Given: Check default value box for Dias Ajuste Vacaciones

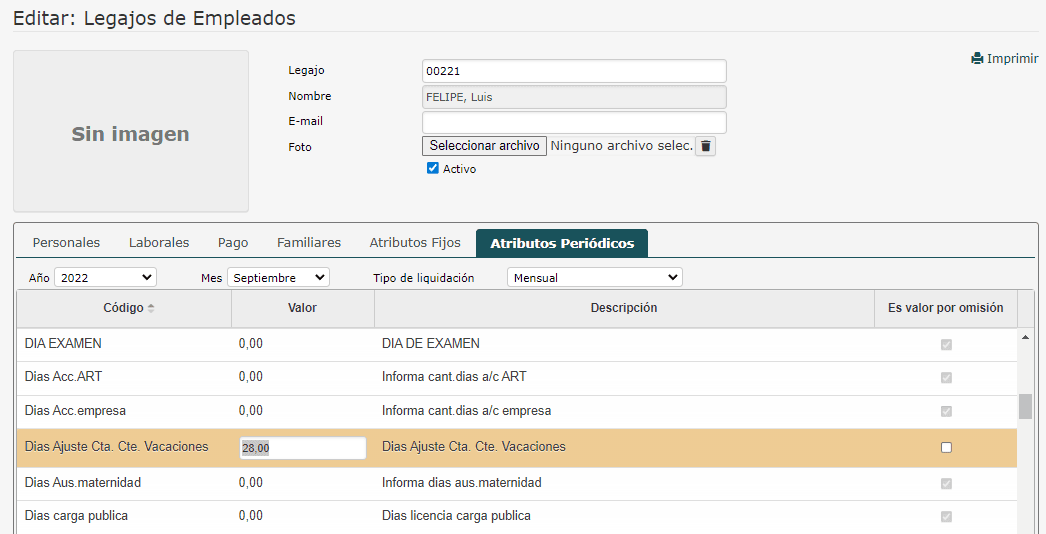Looking at the screenshot, I should click(946, 447).
